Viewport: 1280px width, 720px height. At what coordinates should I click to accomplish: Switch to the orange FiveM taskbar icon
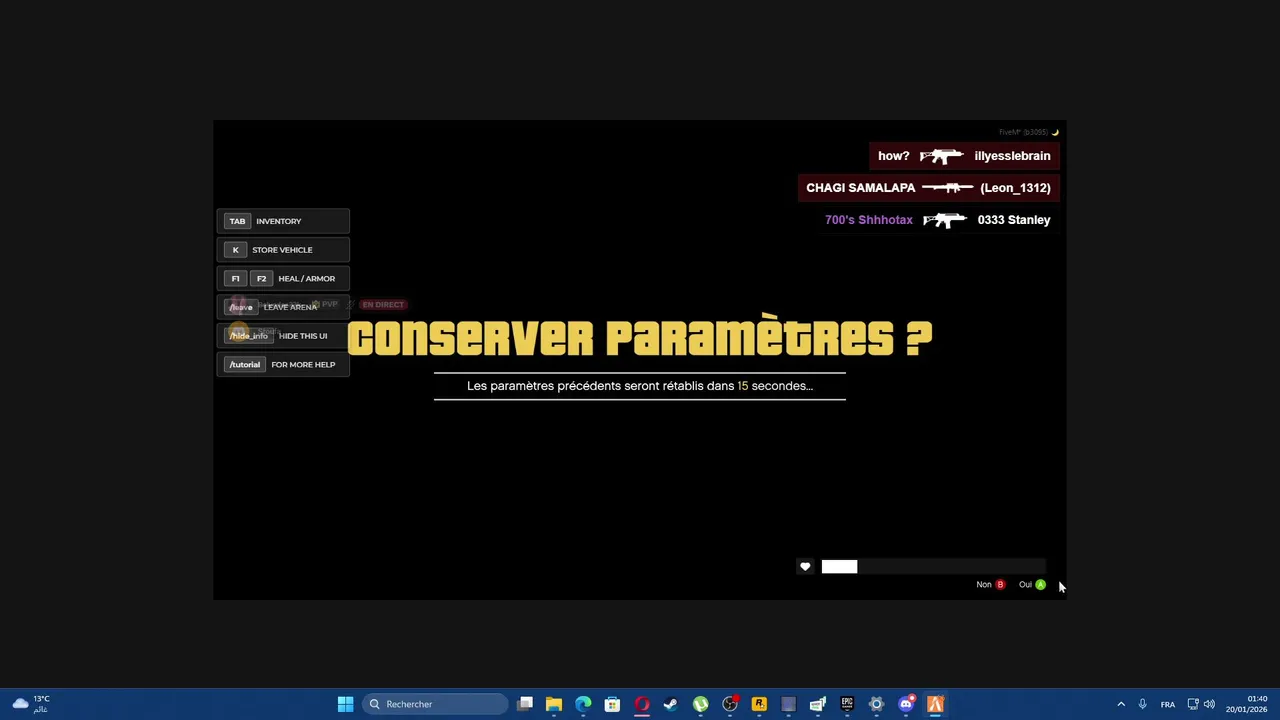tap(935, 704)
